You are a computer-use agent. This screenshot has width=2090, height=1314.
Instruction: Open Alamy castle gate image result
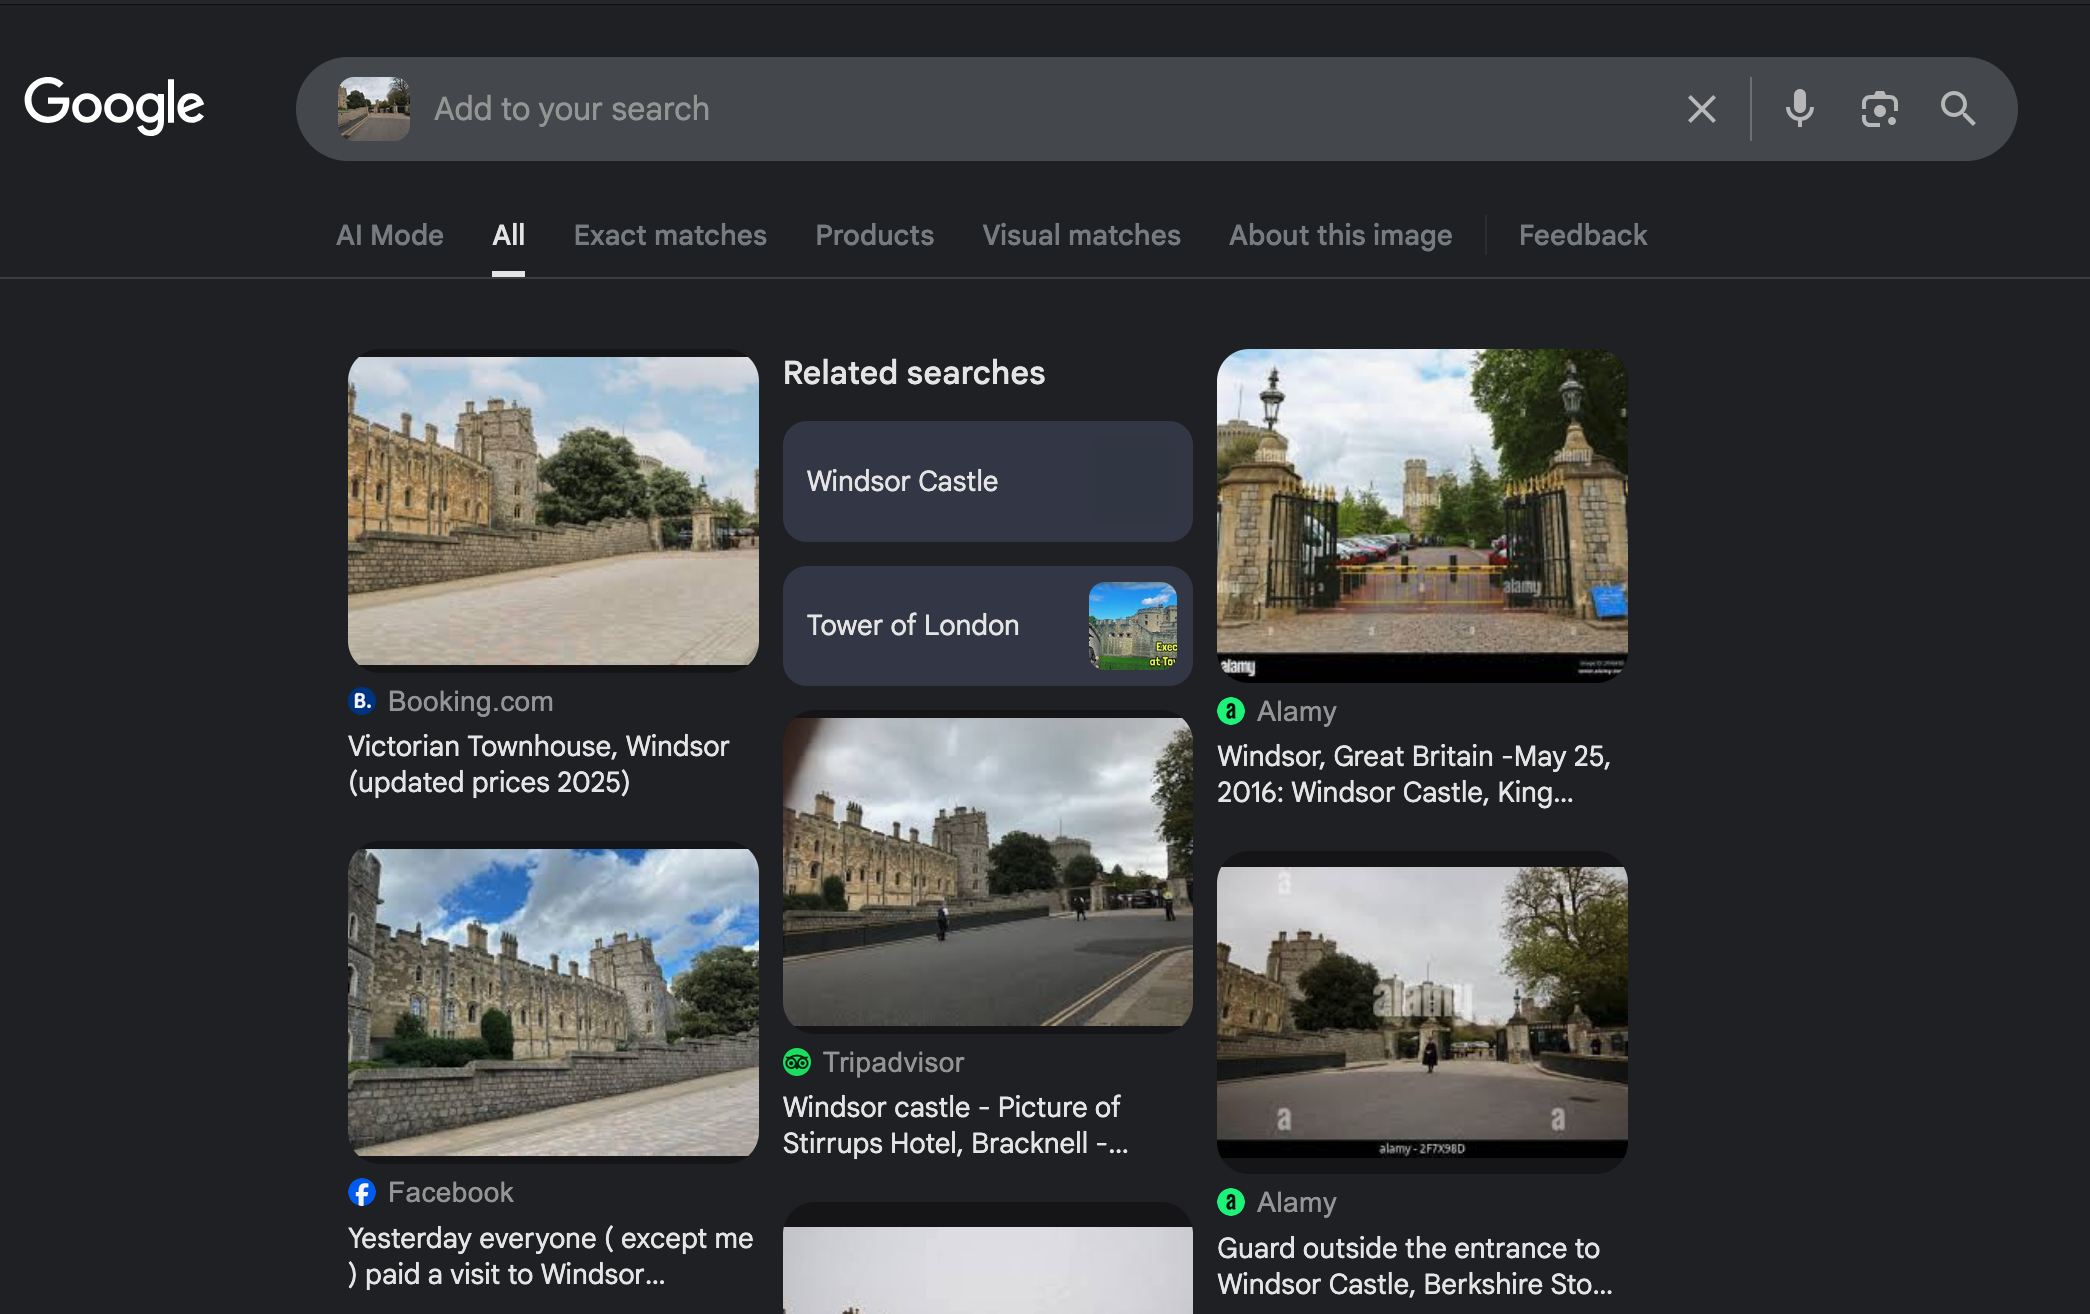pyautogui.click(x=1422, y=516)
